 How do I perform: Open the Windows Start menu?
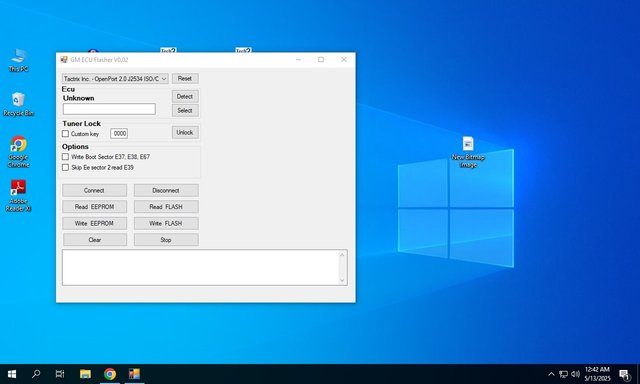coord(12,374)
